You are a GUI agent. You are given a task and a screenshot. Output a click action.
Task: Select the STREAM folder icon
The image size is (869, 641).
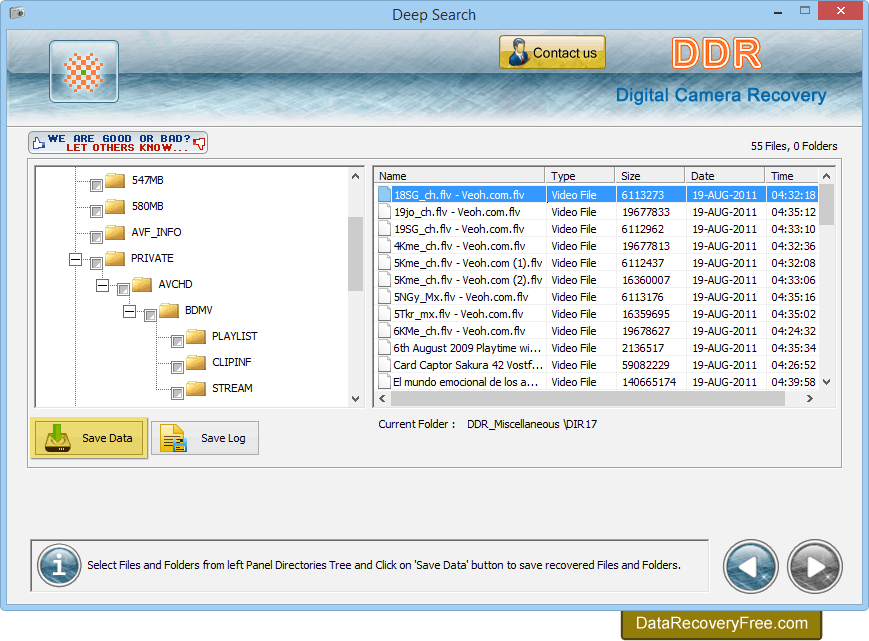point(196,388)
